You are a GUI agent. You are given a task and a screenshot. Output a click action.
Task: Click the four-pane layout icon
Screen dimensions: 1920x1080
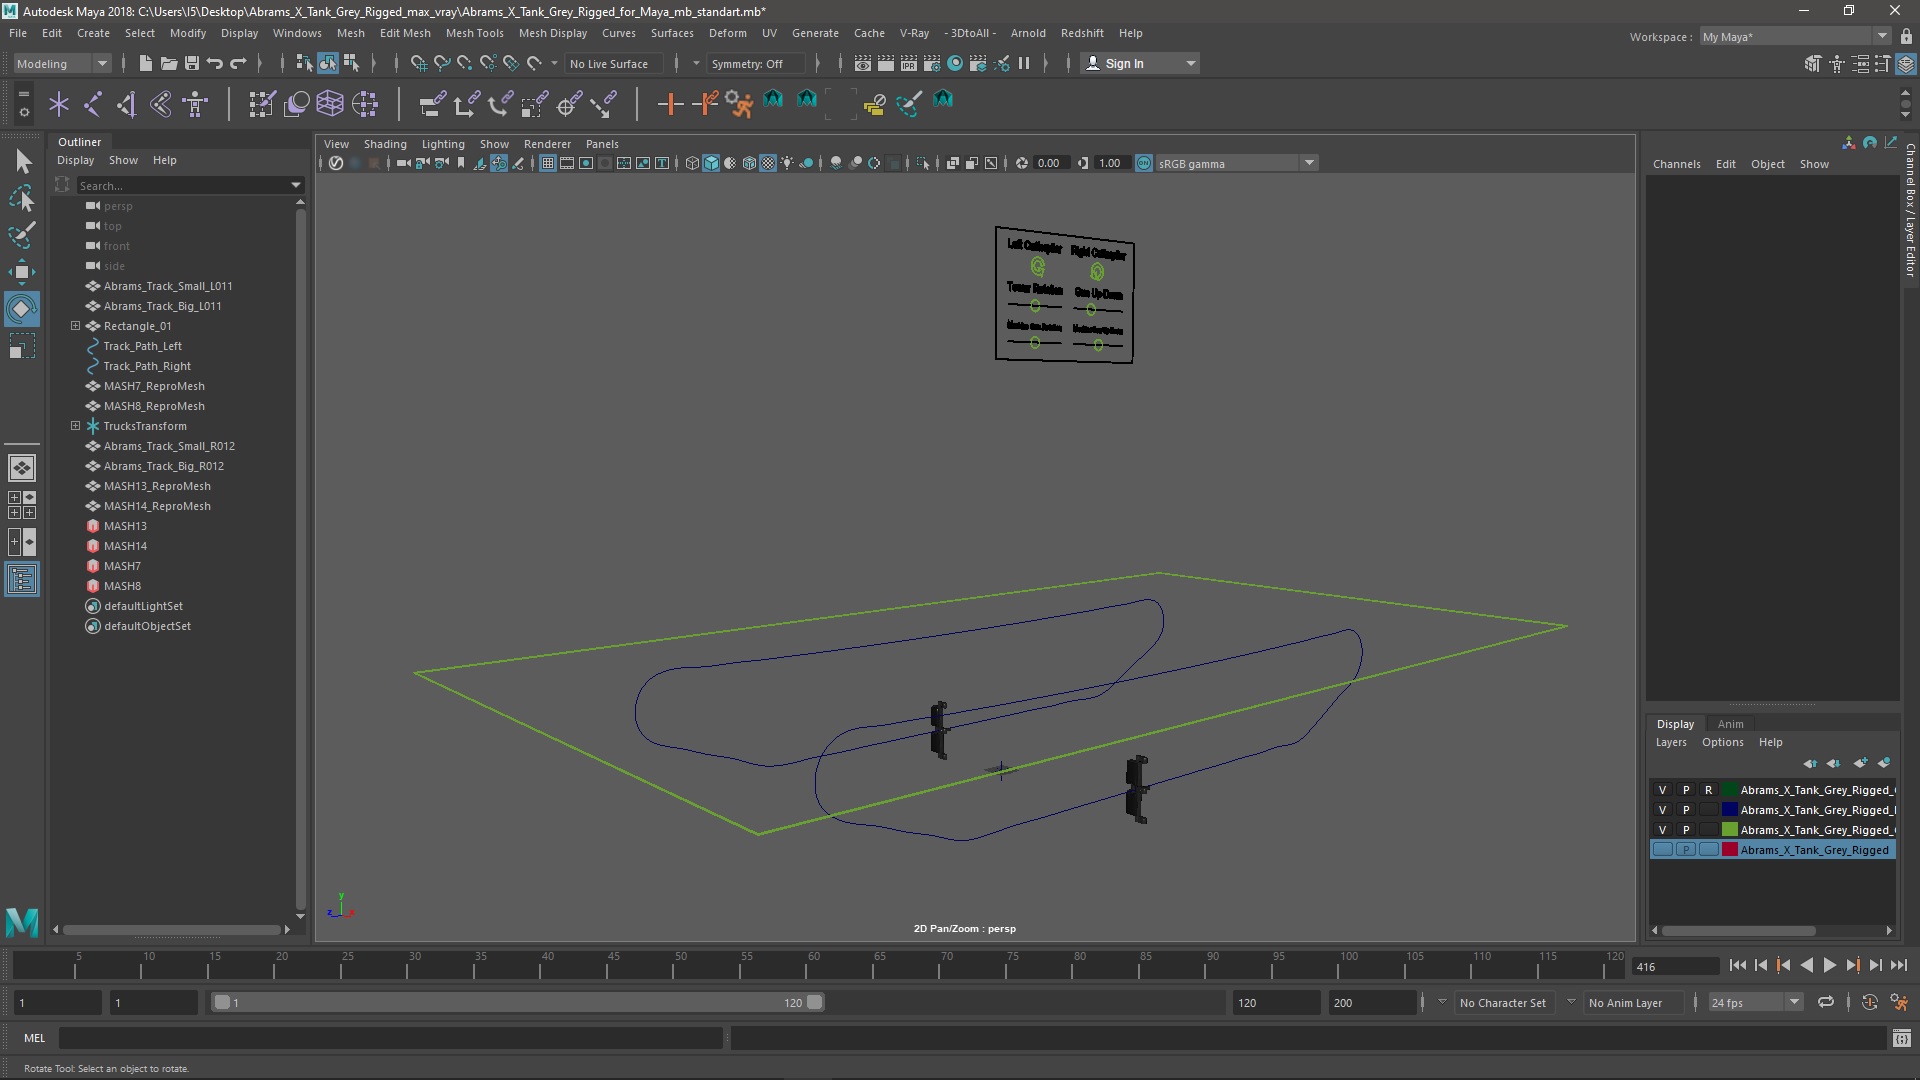[22, 505]
